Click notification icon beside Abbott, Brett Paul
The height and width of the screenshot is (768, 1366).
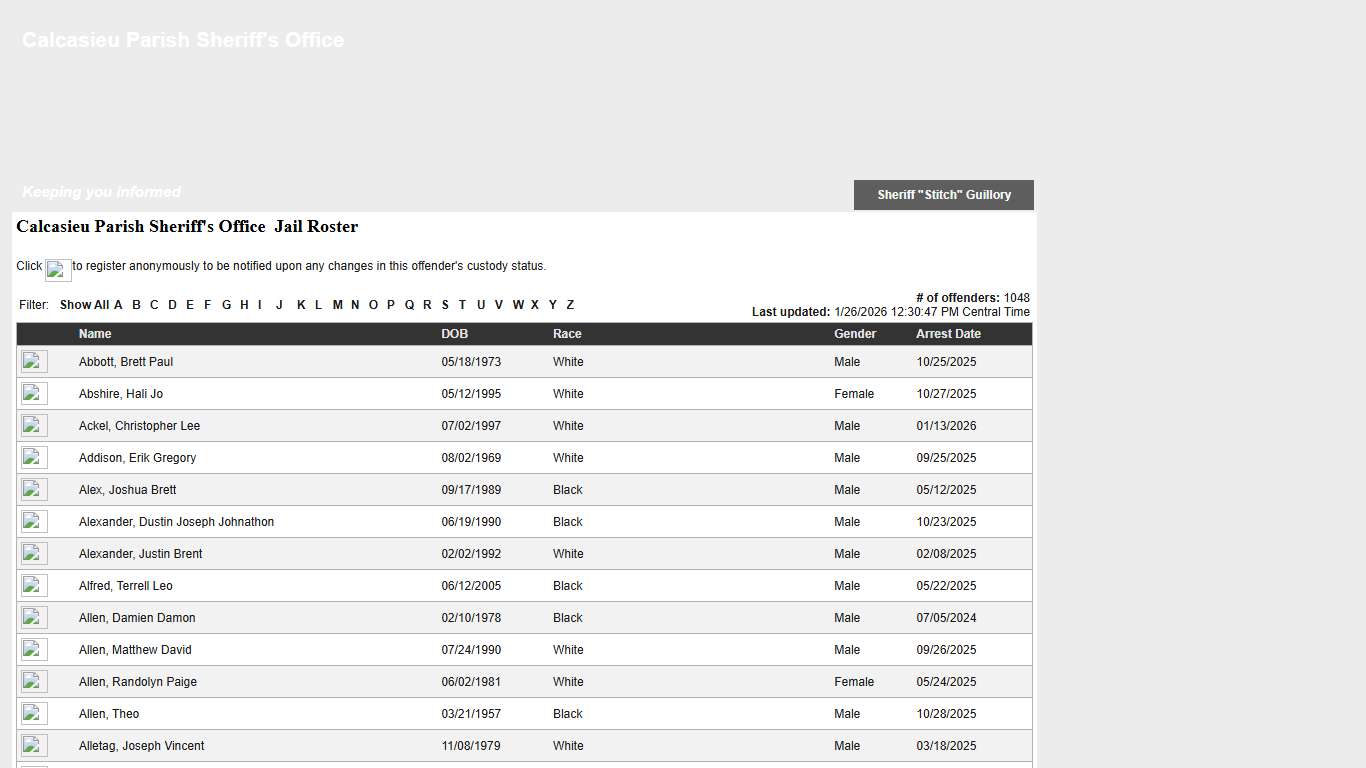point(34,362)
